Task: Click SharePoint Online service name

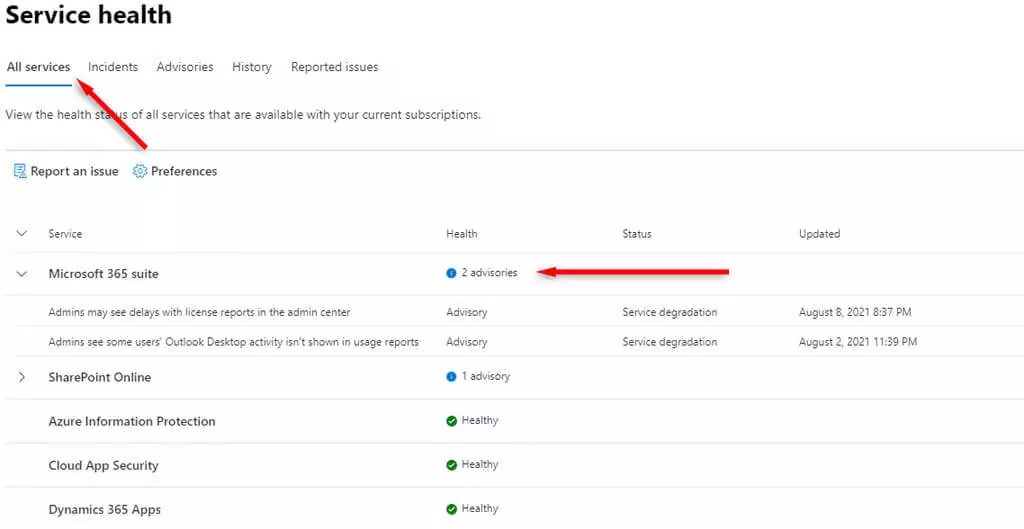Action: (x=99, y=377)
